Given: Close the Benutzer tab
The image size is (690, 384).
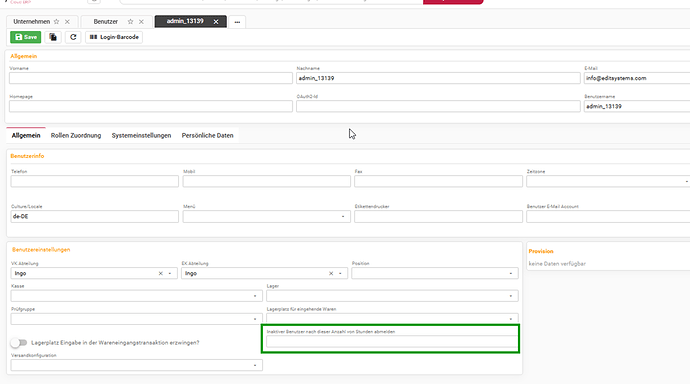Looking at the screenshot, I should point(141,22).
